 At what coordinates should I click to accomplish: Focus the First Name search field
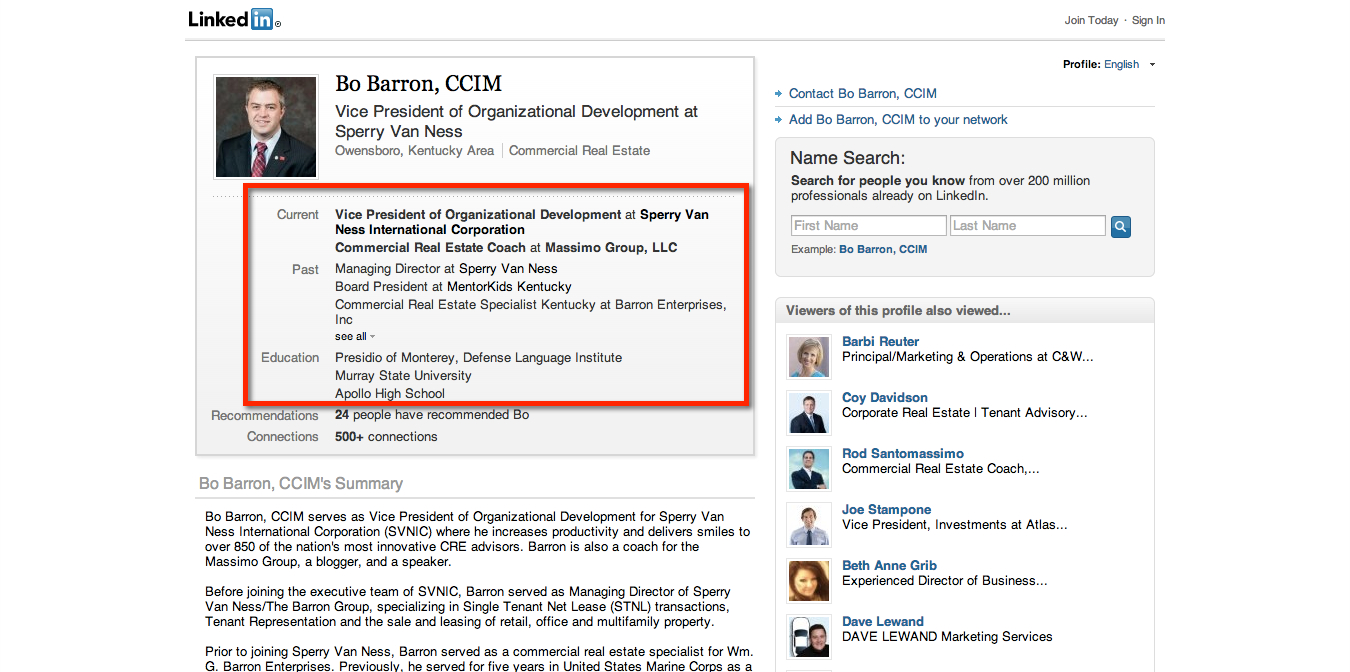868,226
